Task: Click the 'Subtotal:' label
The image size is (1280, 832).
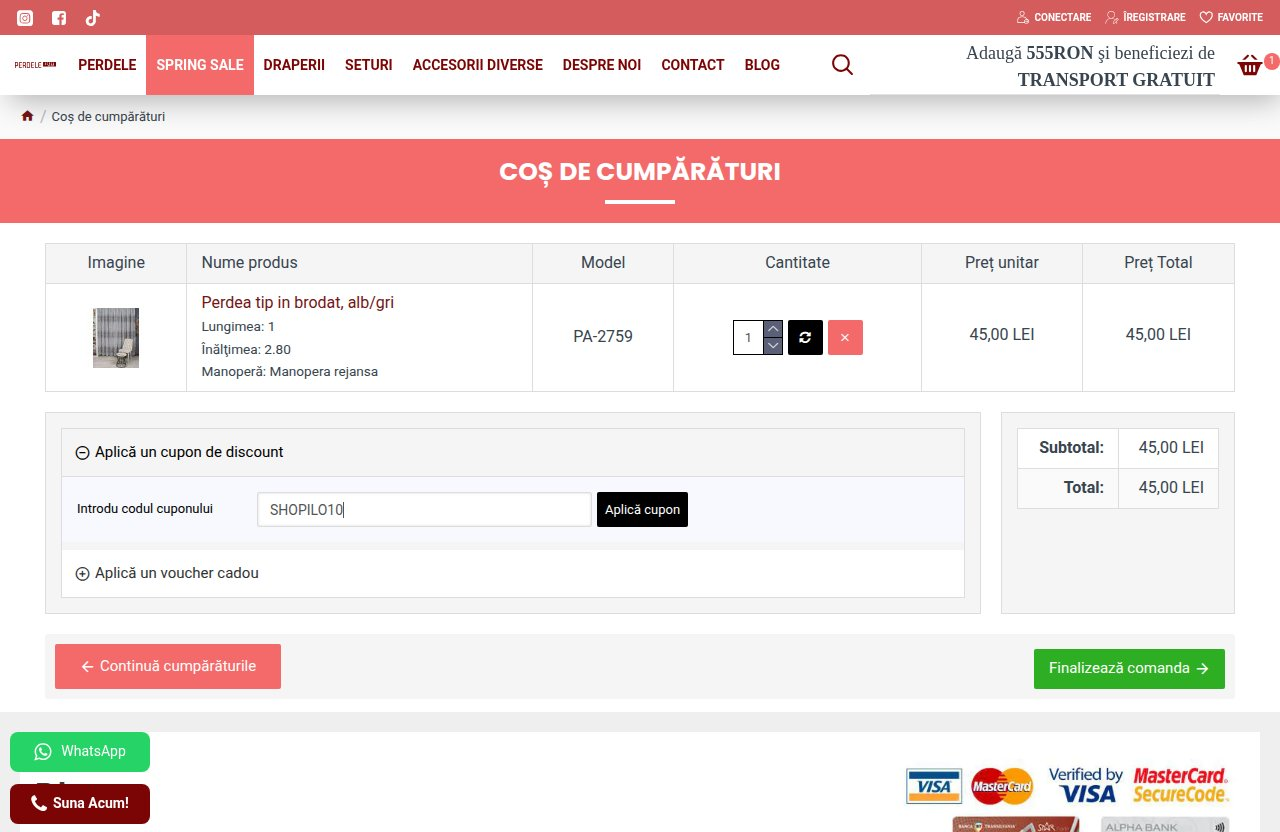Action: [1071, 448]
